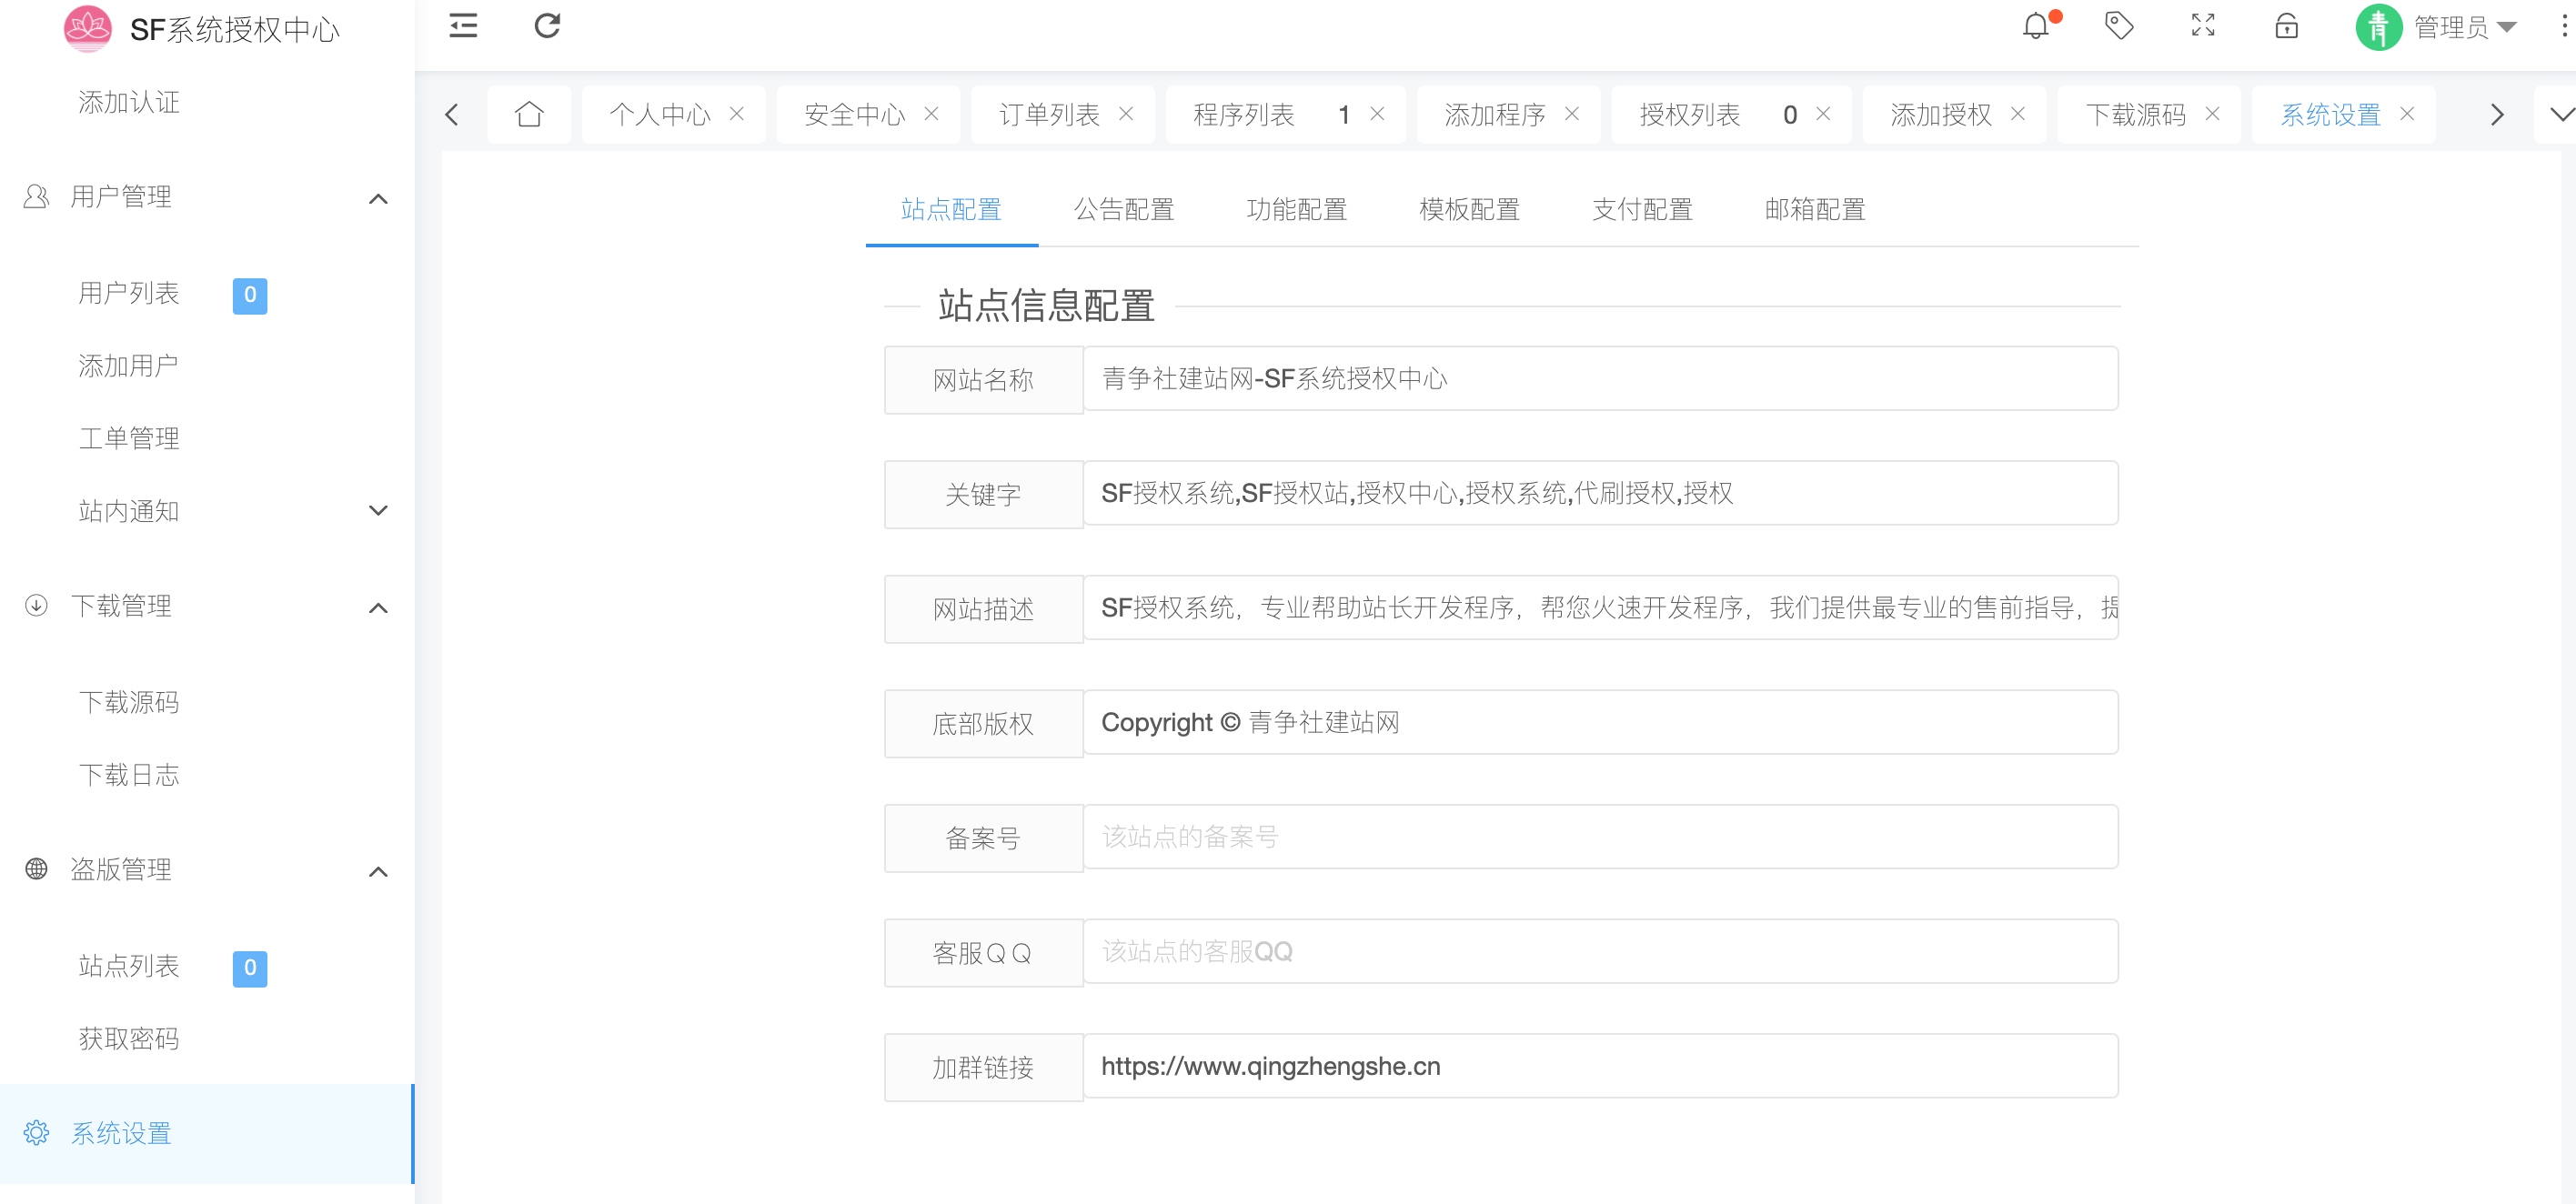This screenshot has width=2576, height=1204.
Task: Click the 盗版管理 globe icon
Action: pos(36,868)
